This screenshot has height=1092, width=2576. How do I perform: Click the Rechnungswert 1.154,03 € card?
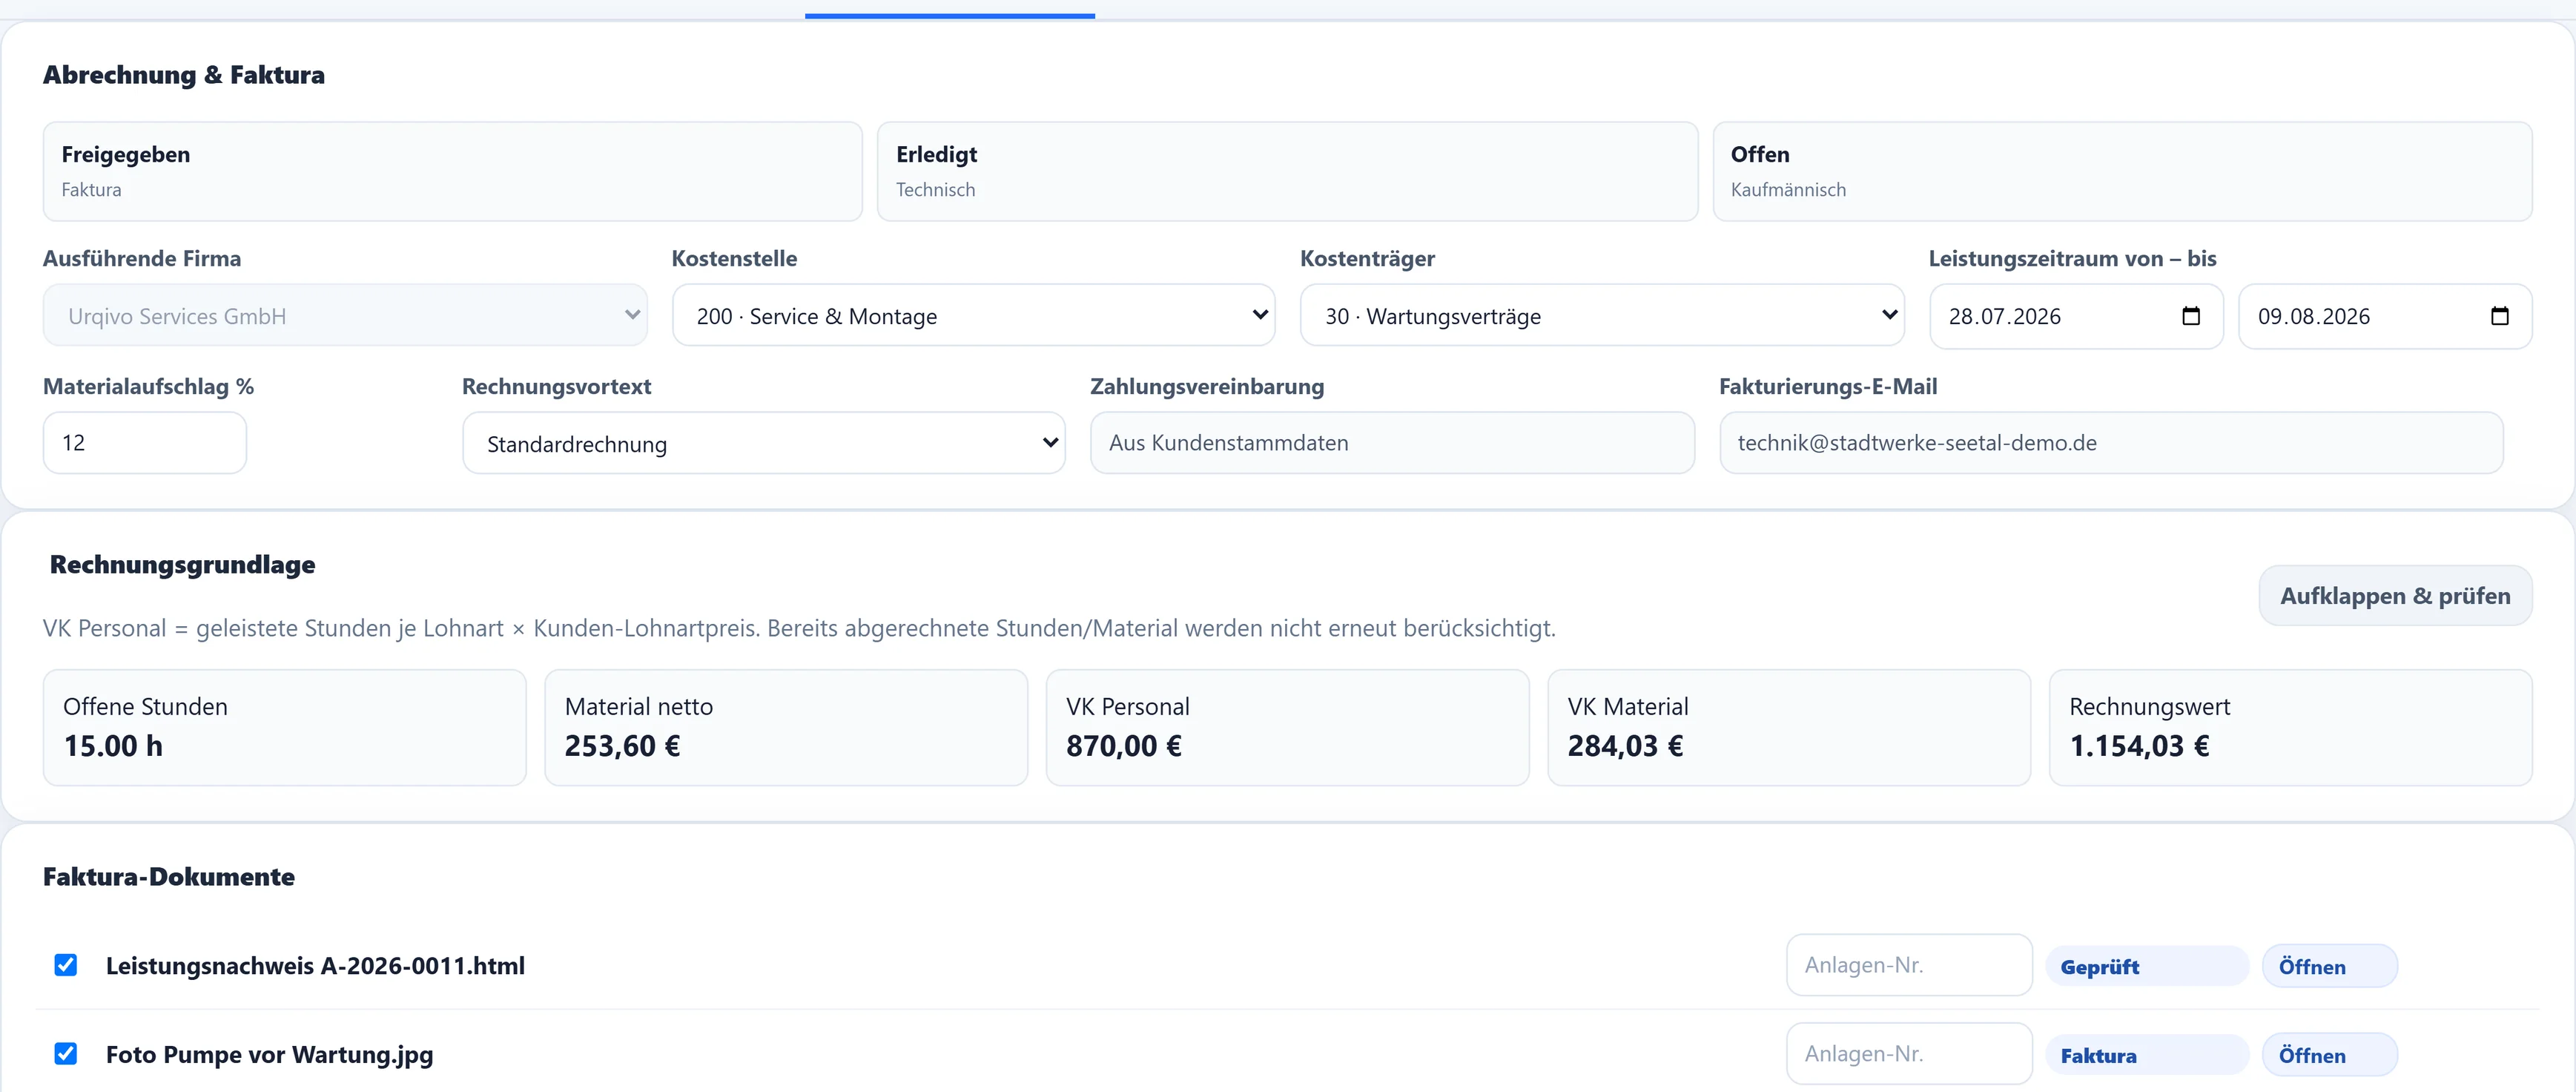(x=2290, y=727)
